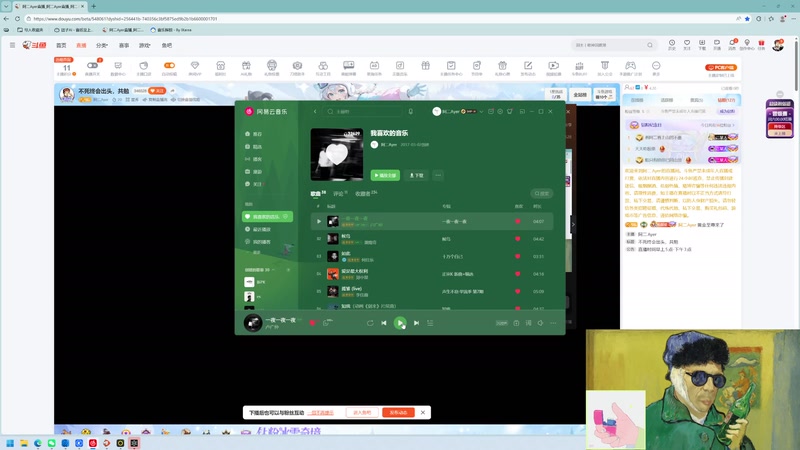
Task: Unlike the current song via heart in player bar
Action: coord(312,322)
